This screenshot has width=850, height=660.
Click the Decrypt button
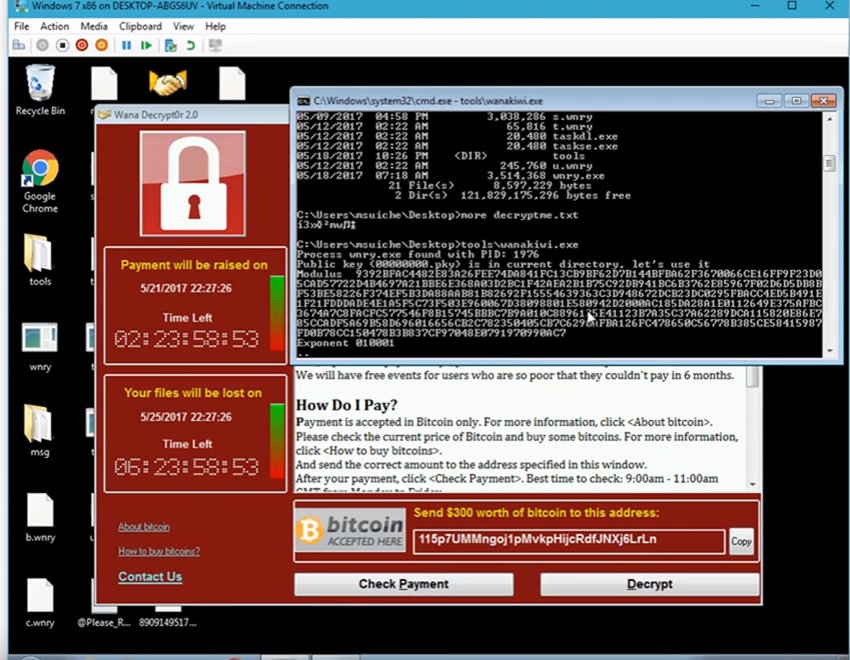[x=649, y=584]
